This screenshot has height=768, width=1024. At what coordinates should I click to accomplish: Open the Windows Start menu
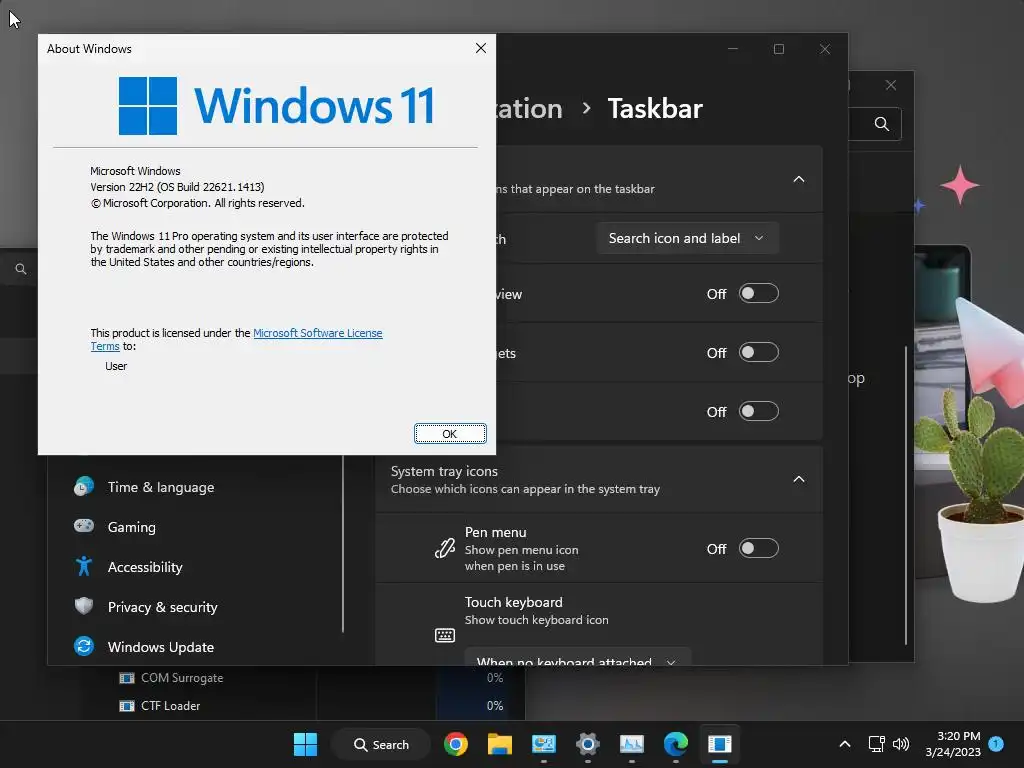click(305, 744)
